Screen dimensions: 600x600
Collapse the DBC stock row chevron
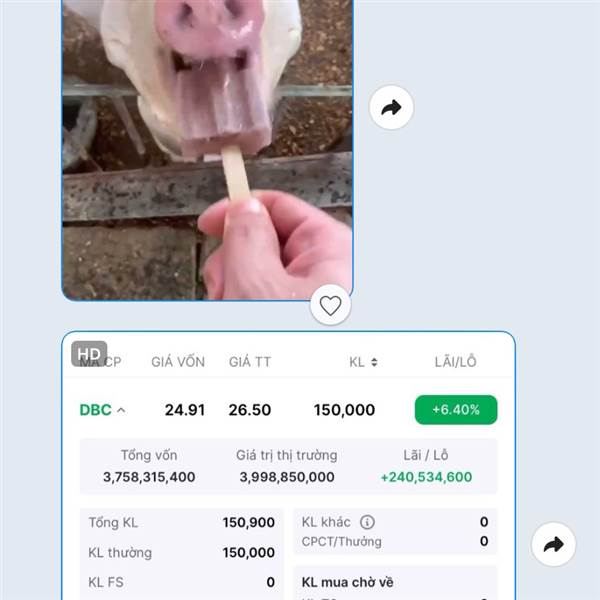(121, 410)
